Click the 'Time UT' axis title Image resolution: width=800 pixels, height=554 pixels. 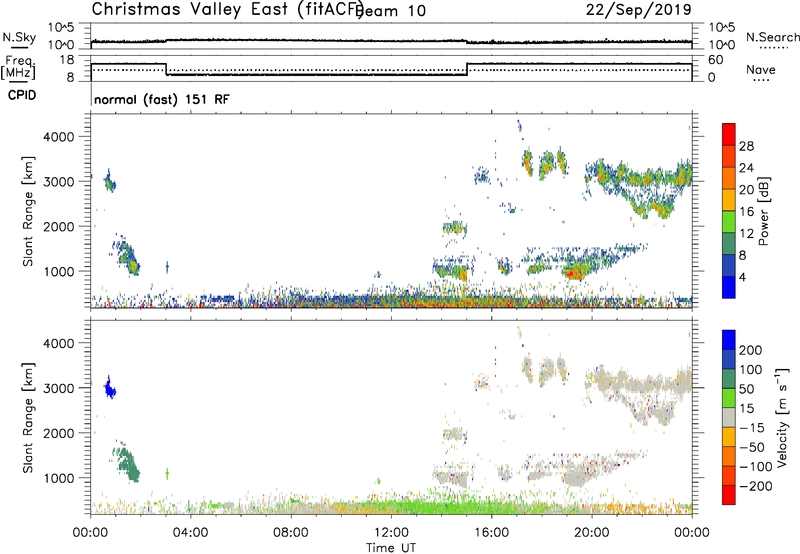click(391, 548)
